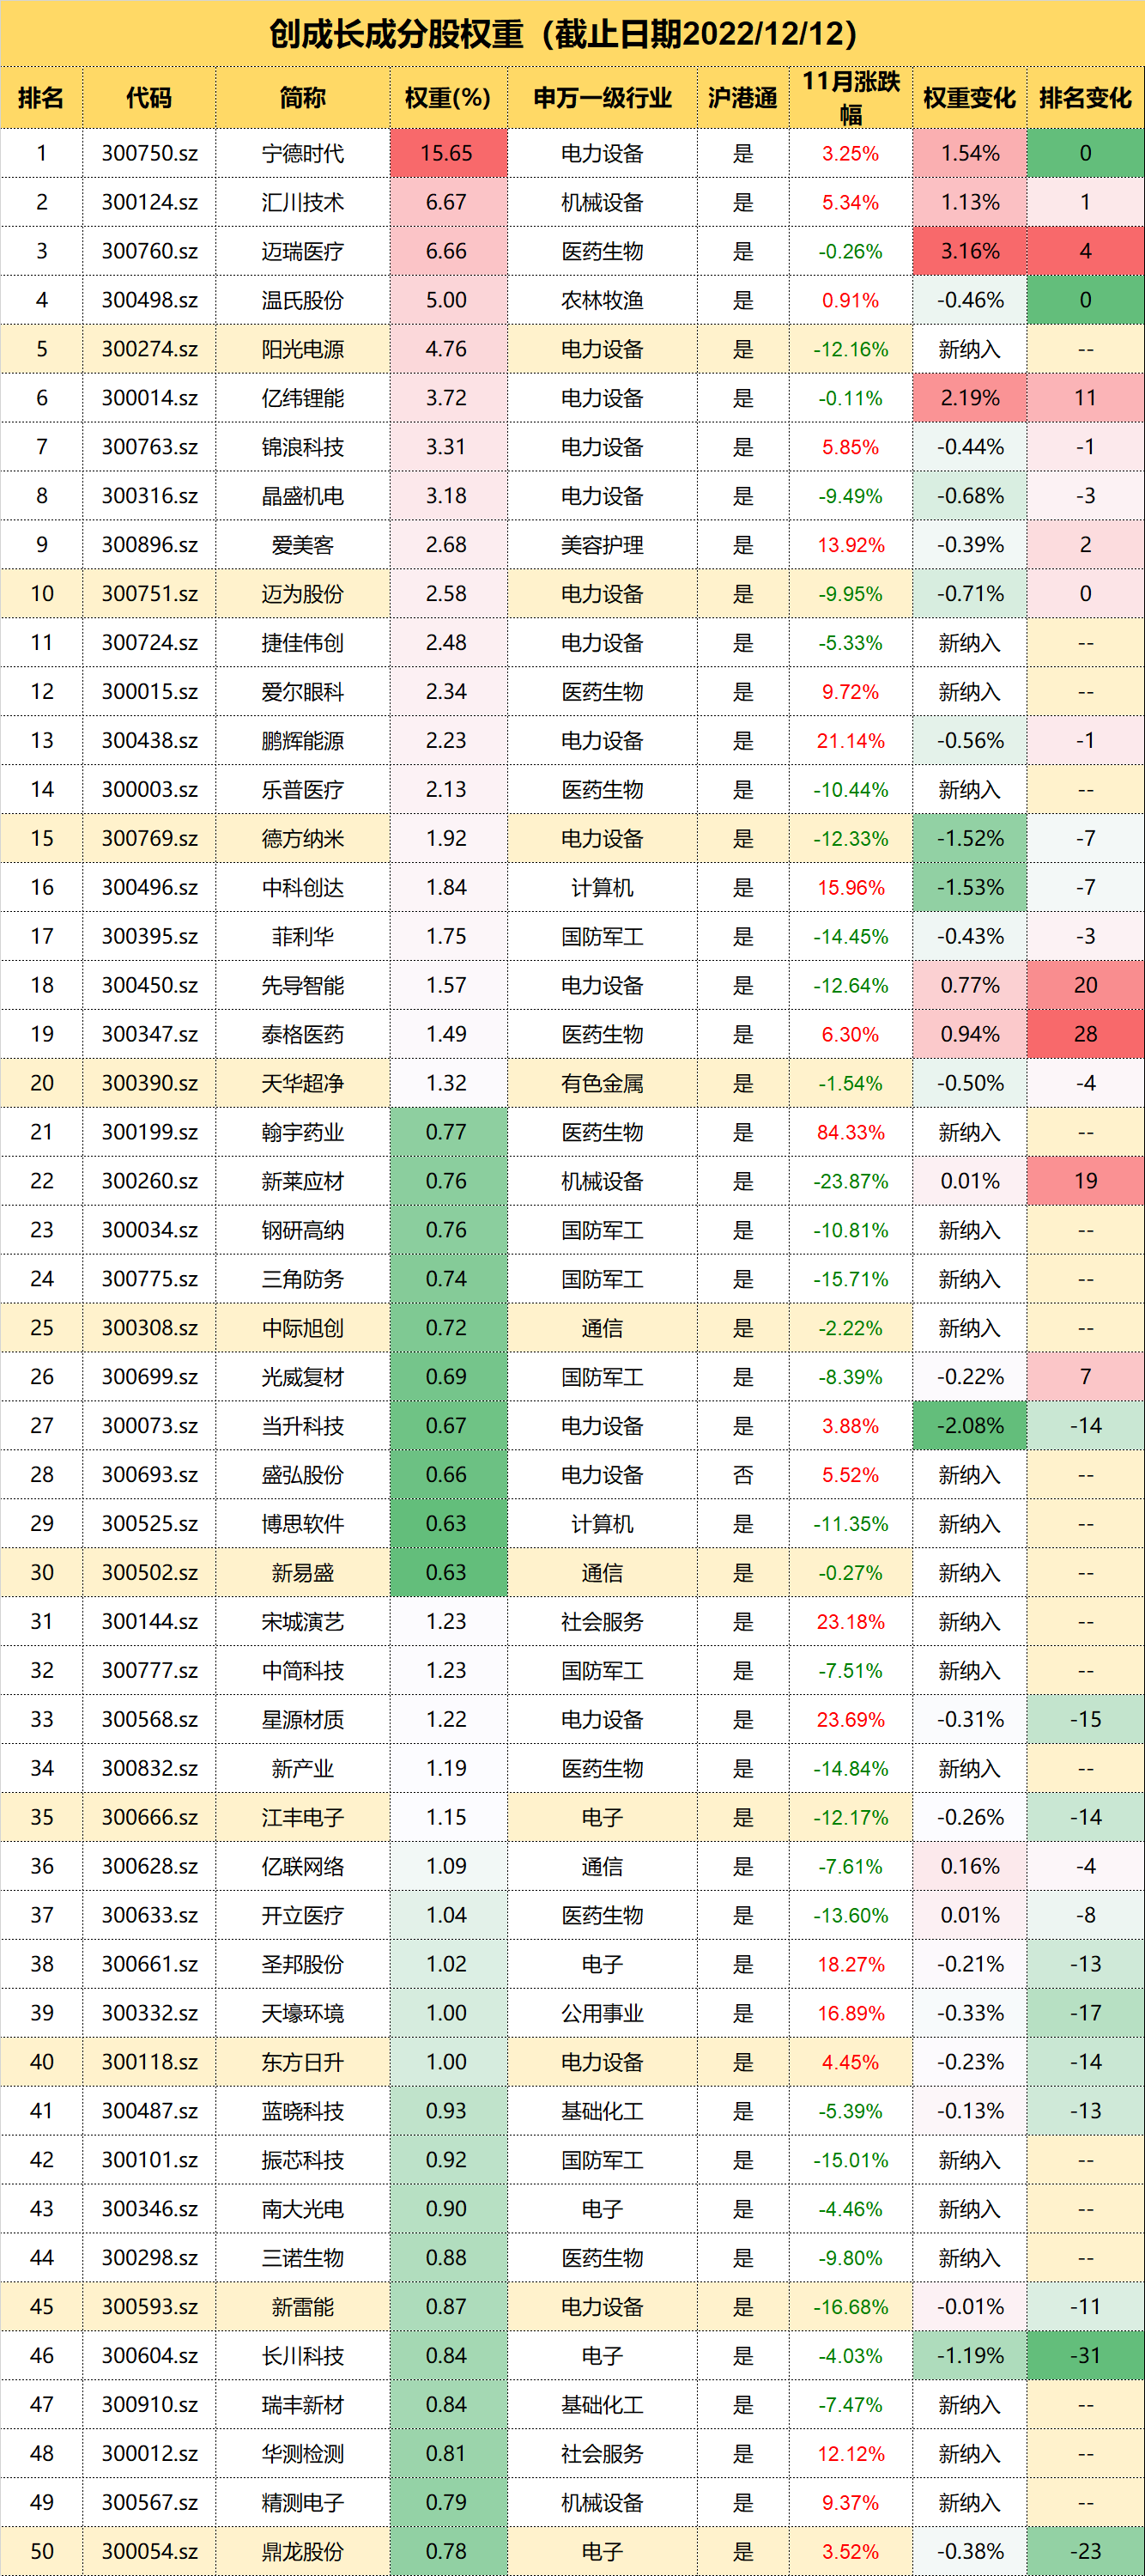Click weight value 15.65
Image resolution: width=1145 pixels, height=2576 pixels.
pyautogui.click(x=448, y=153)
